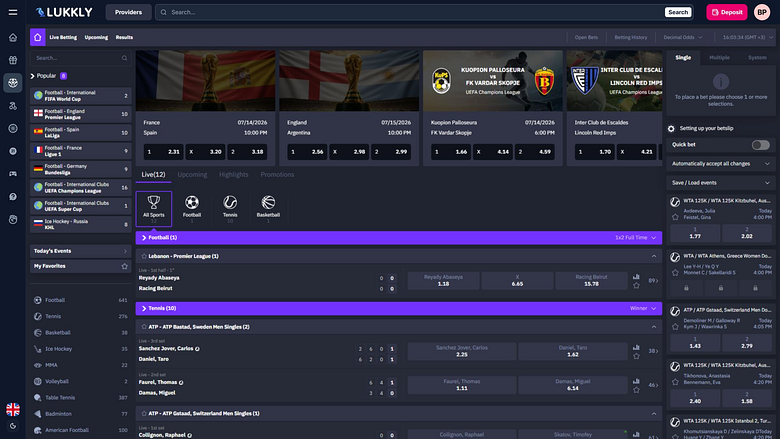Viewport: 780px width, 439px height.
Task: Expand the Popular leagues list
Action: 48,76
